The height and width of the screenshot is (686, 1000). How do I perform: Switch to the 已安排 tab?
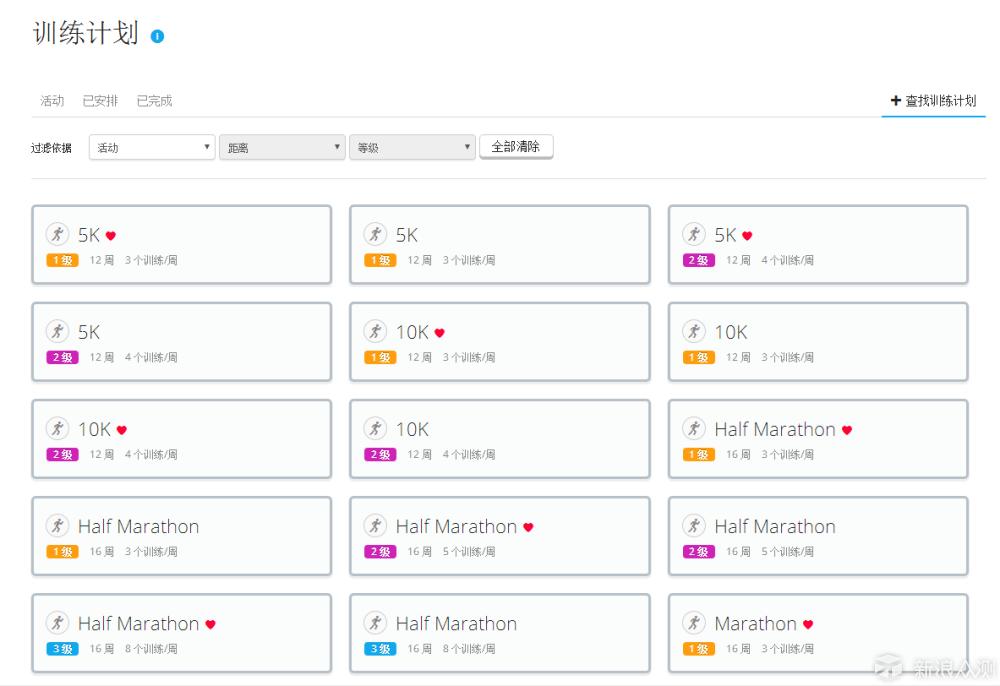99,100
